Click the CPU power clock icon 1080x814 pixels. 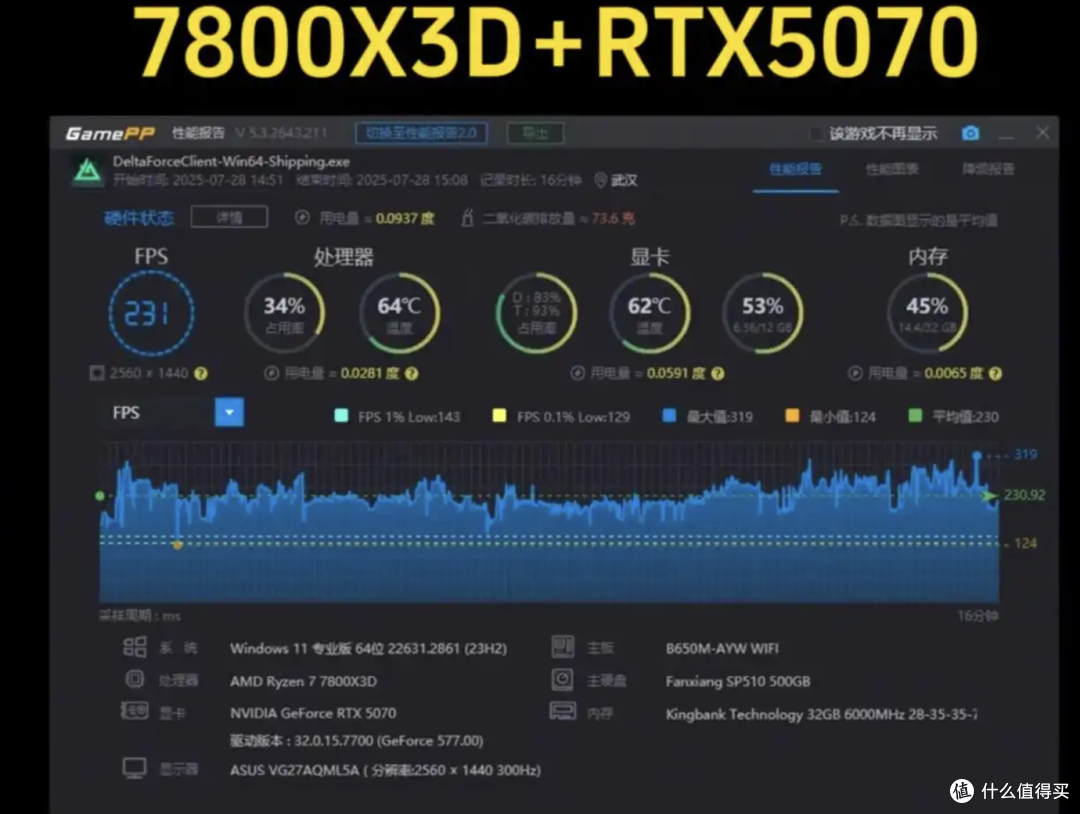[271, 373]
